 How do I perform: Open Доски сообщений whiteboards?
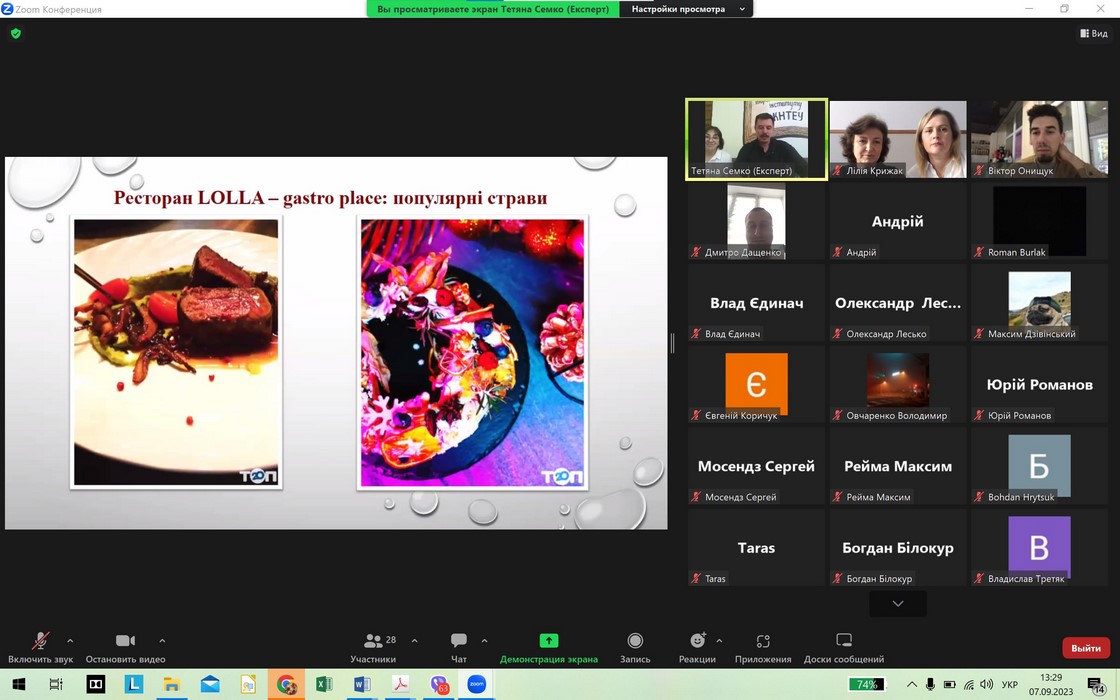[844, 642]
